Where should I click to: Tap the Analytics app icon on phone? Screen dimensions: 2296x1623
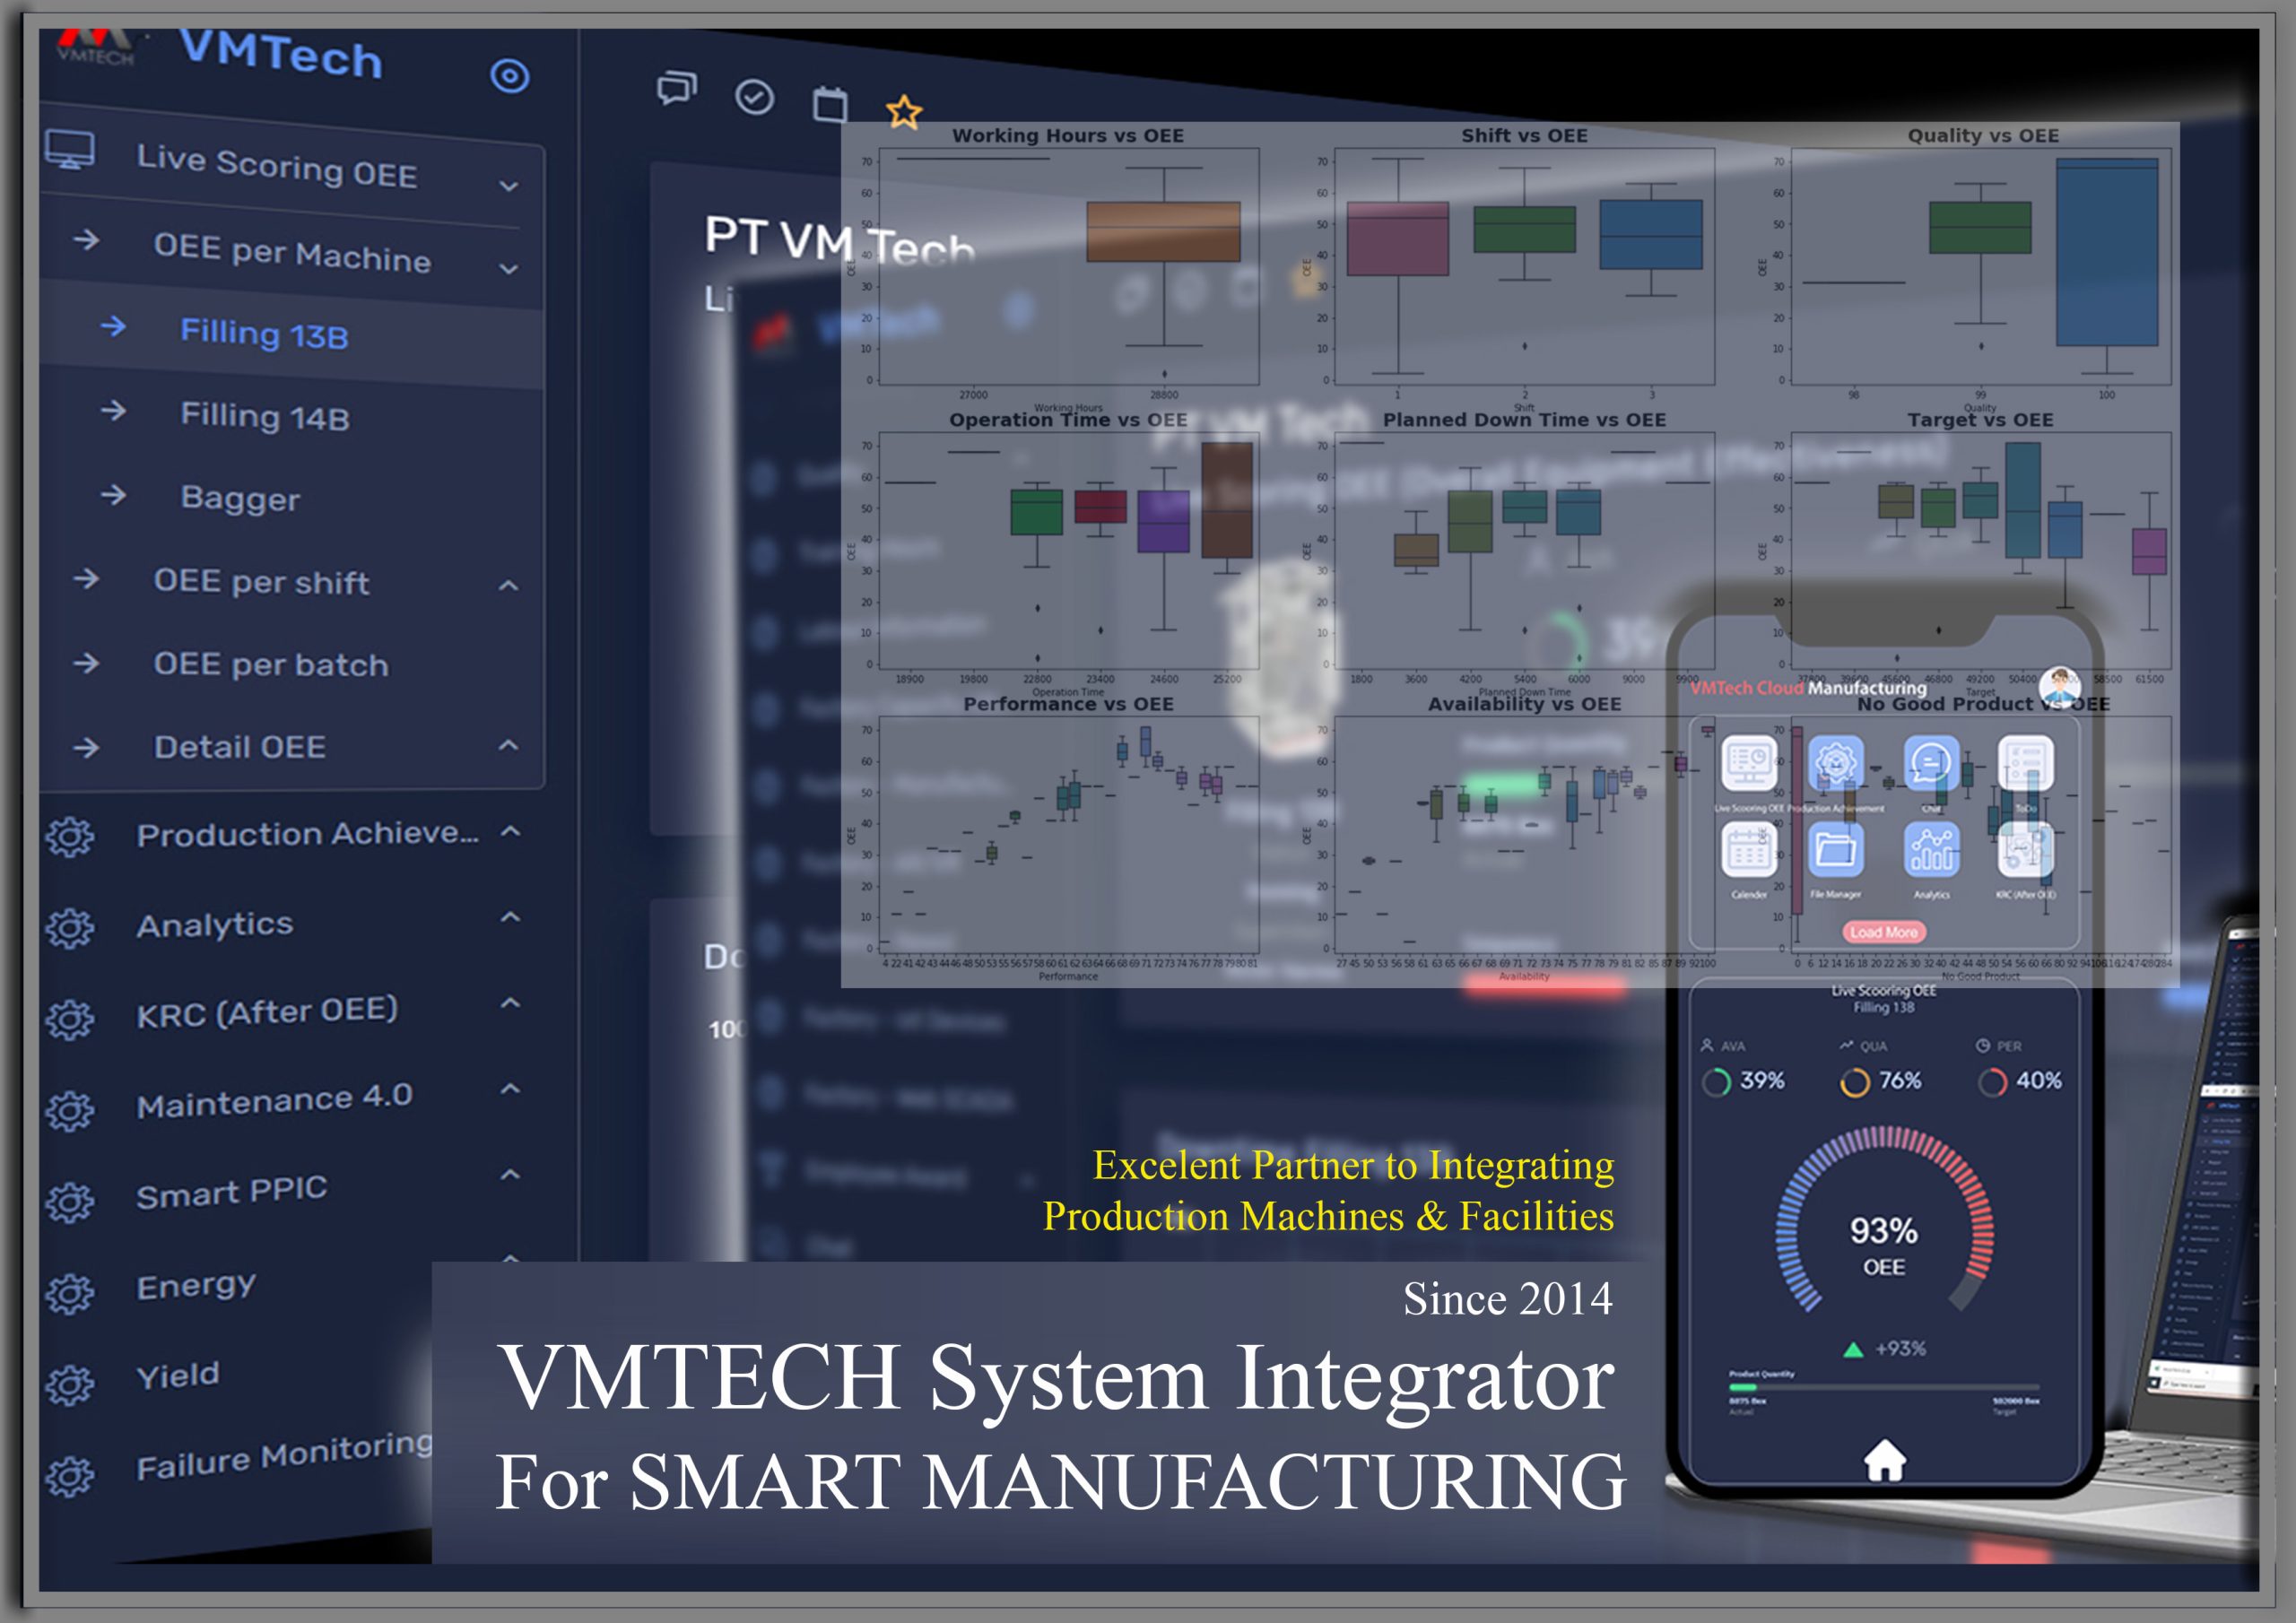pos(1931,851)
